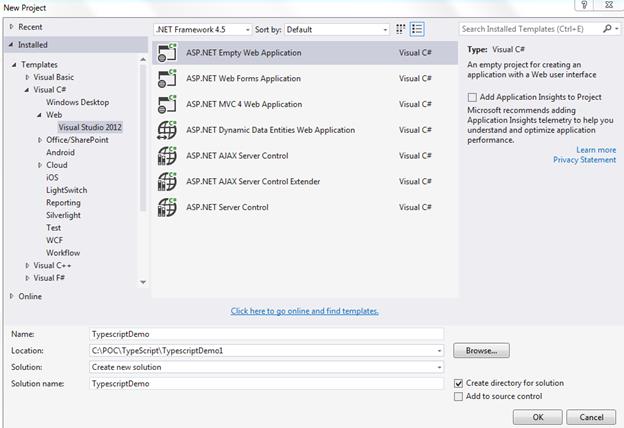This screenshot has width=624, height=428.
Task: Select the Android template category
Action: click(x=60, y=152)
